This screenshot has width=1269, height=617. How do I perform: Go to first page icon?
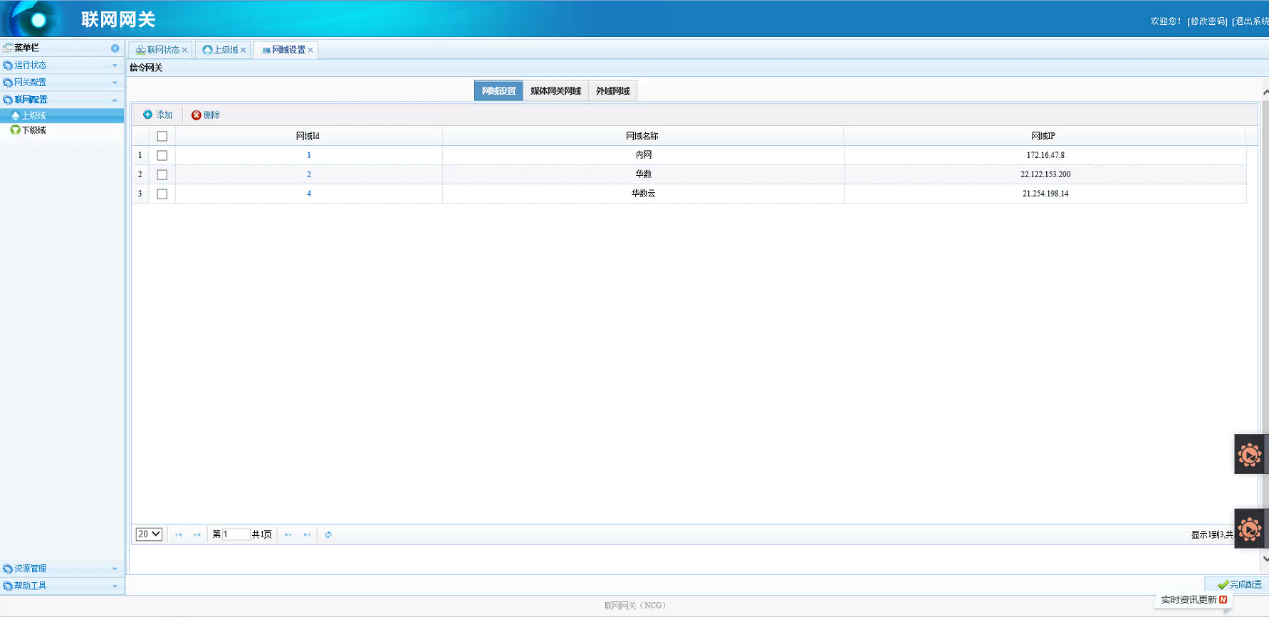pyautogui.click(x=179, y=535)
